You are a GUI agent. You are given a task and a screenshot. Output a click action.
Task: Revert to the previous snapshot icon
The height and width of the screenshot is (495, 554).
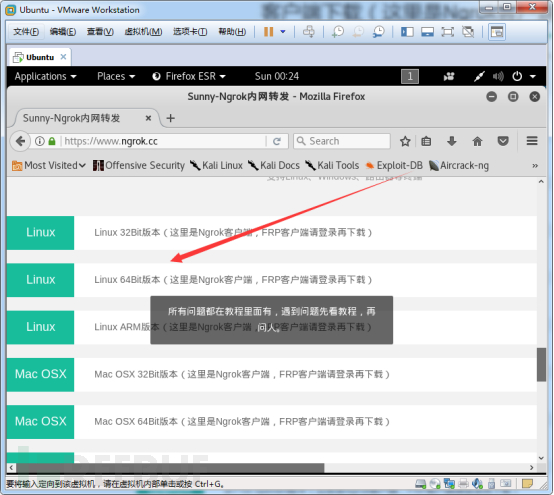point(358,32)
